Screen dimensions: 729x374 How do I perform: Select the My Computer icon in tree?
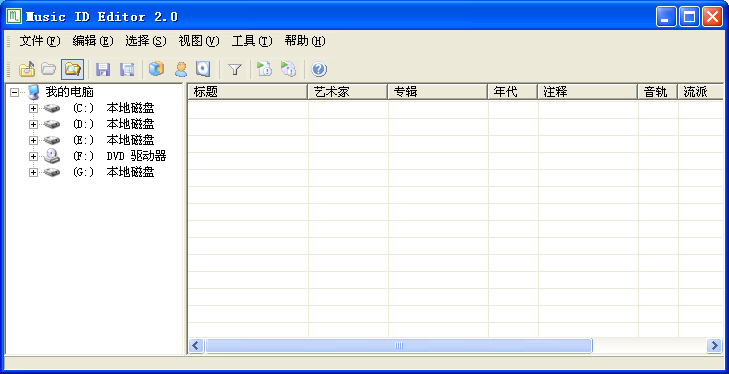(x=34, y=92)
